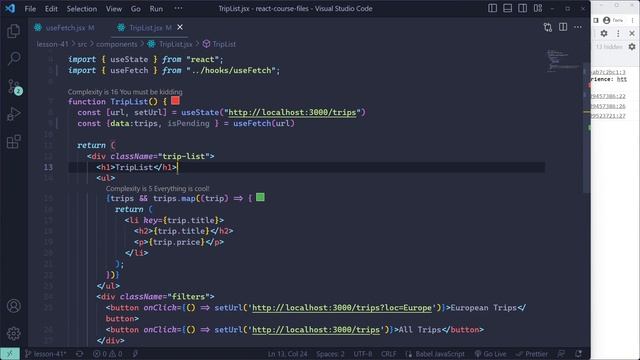Image resolution: width=640 pixels, height=360 pixels.
Task: Toggle the bottom panel layout icon
Action: 507,8
